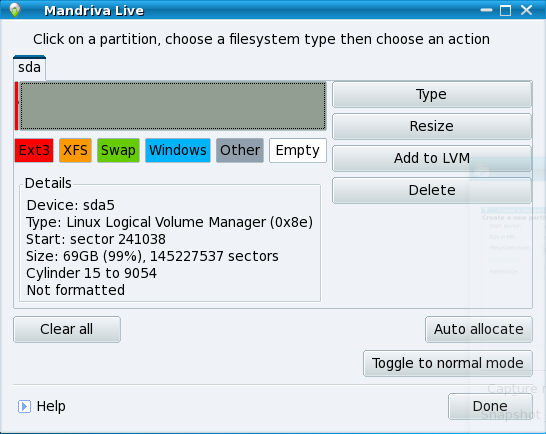Click the Not formatted status text

point(76,290)
